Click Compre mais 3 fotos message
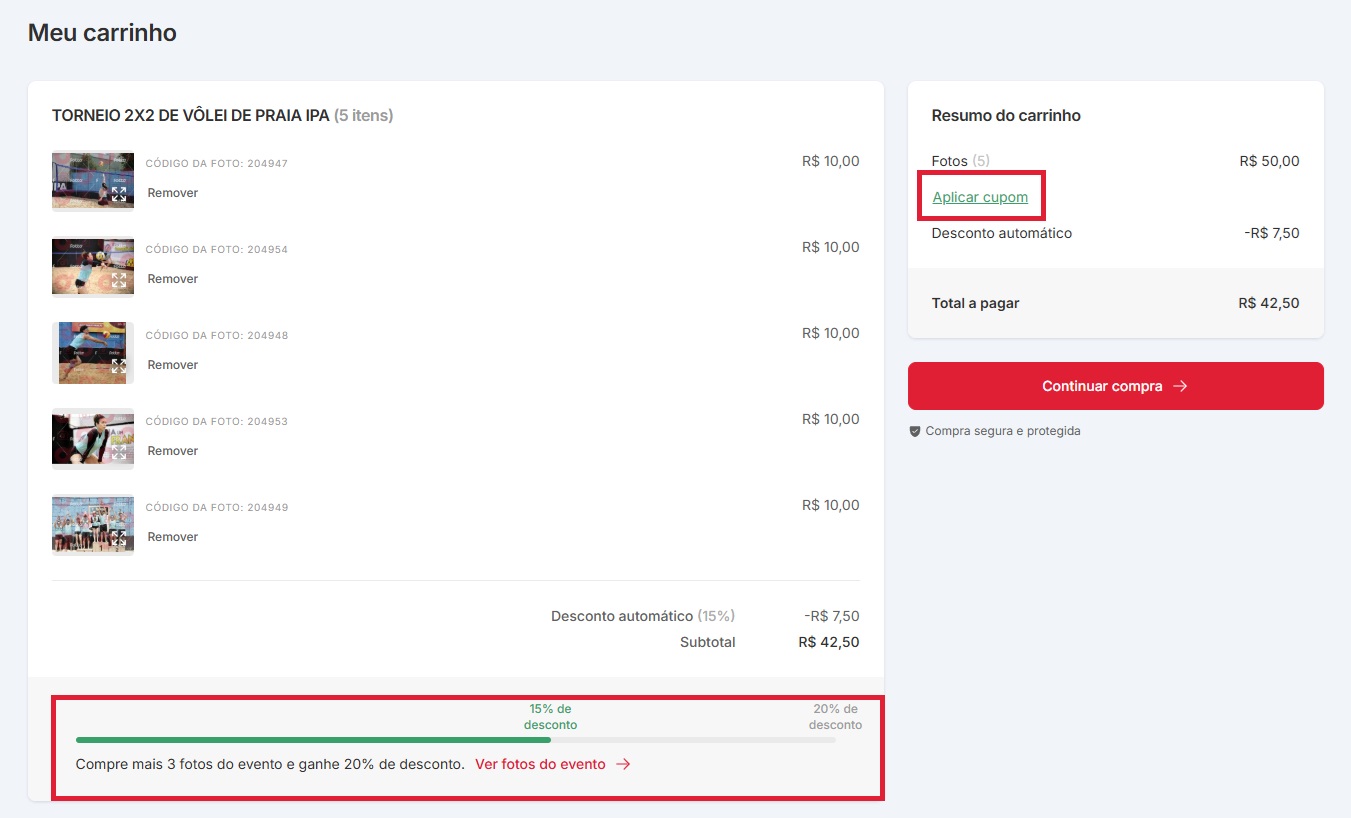Screen dimensions: 1351x818 click(x=270, y=764)
